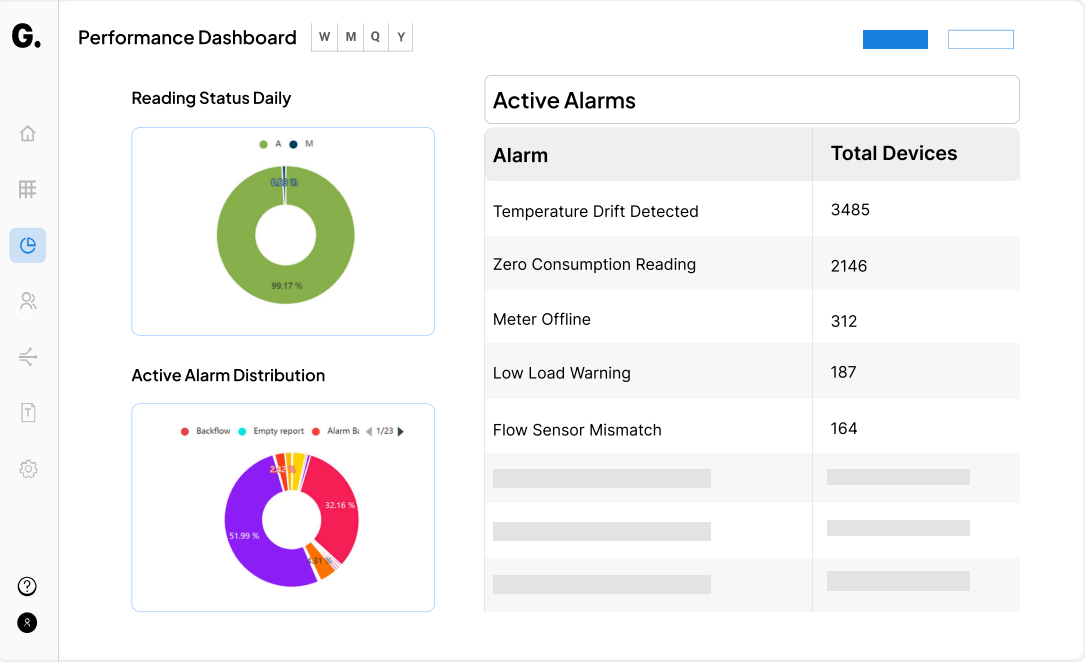Click the 312 device count
This screenshot has height=667, width=1085.
(844, 322)
